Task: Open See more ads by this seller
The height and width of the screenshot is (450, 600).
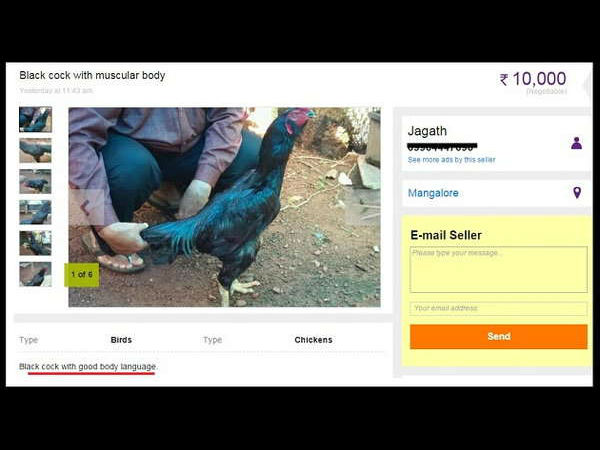Action: pyautogui.click(x=452, y=160)
